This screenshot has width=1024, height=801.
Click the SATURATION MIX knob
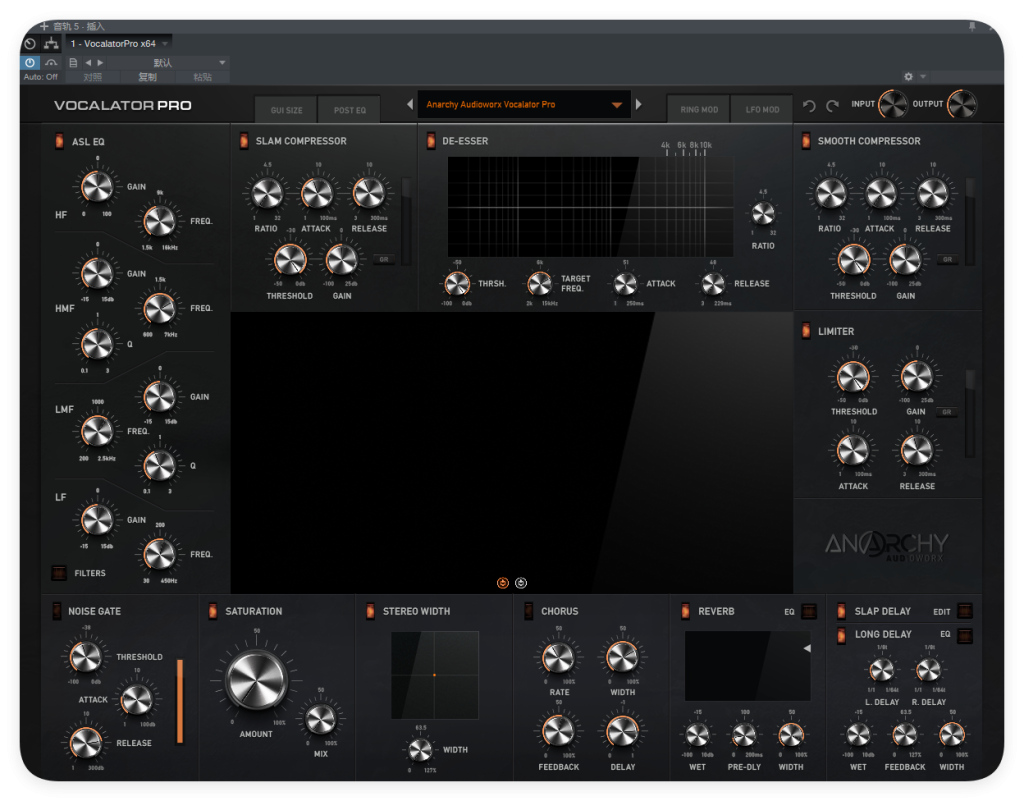[321, 720]
